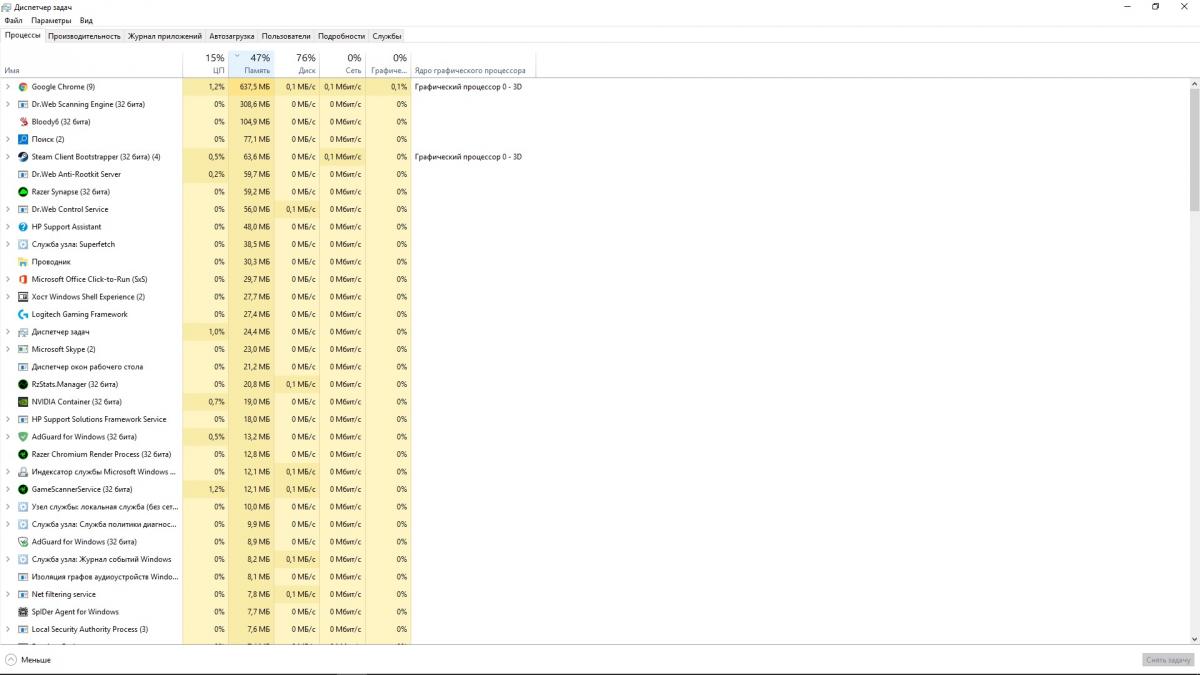The height and width of the screenshot is (675, 1200).
Task: Click the Razer Synapse icon
Action: 23,192
